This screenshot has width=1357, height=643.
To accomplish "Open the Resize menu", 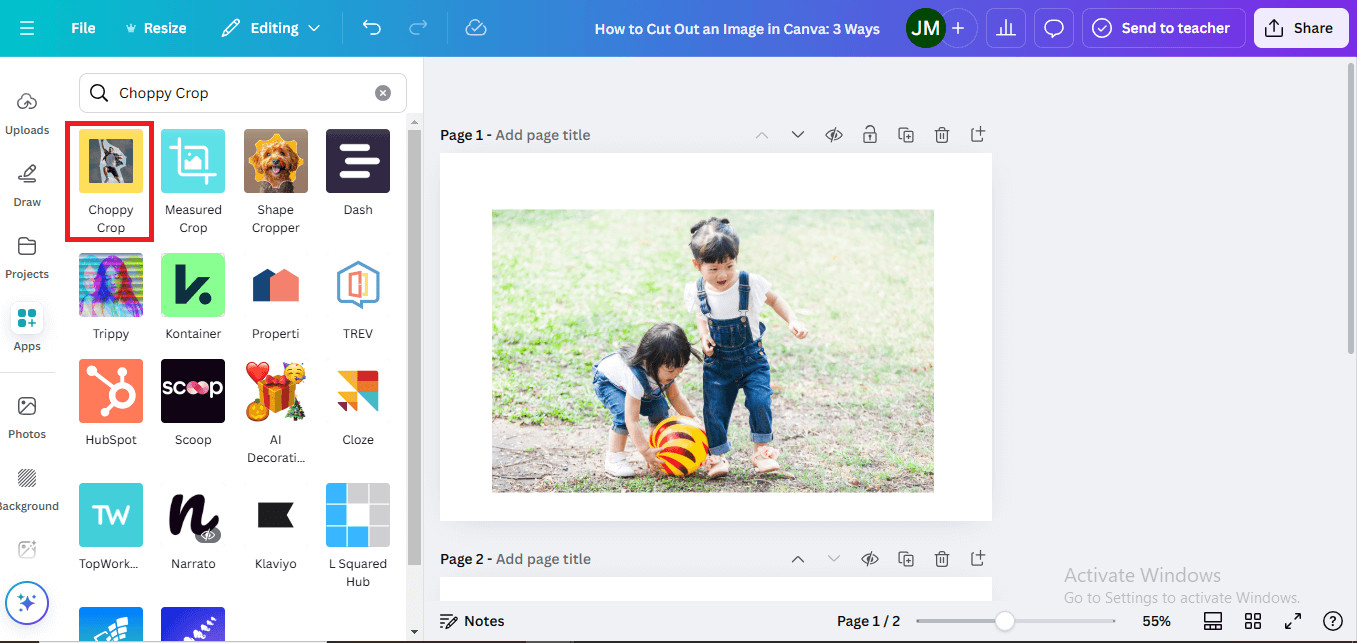I will tap(155, 28).
